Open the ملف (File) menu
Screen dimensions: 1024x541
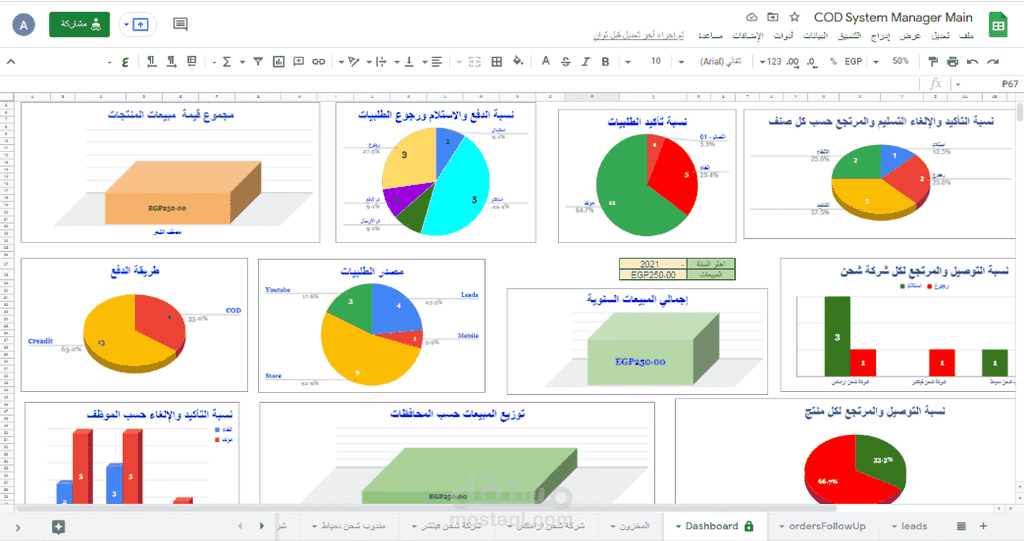[967, 35]
